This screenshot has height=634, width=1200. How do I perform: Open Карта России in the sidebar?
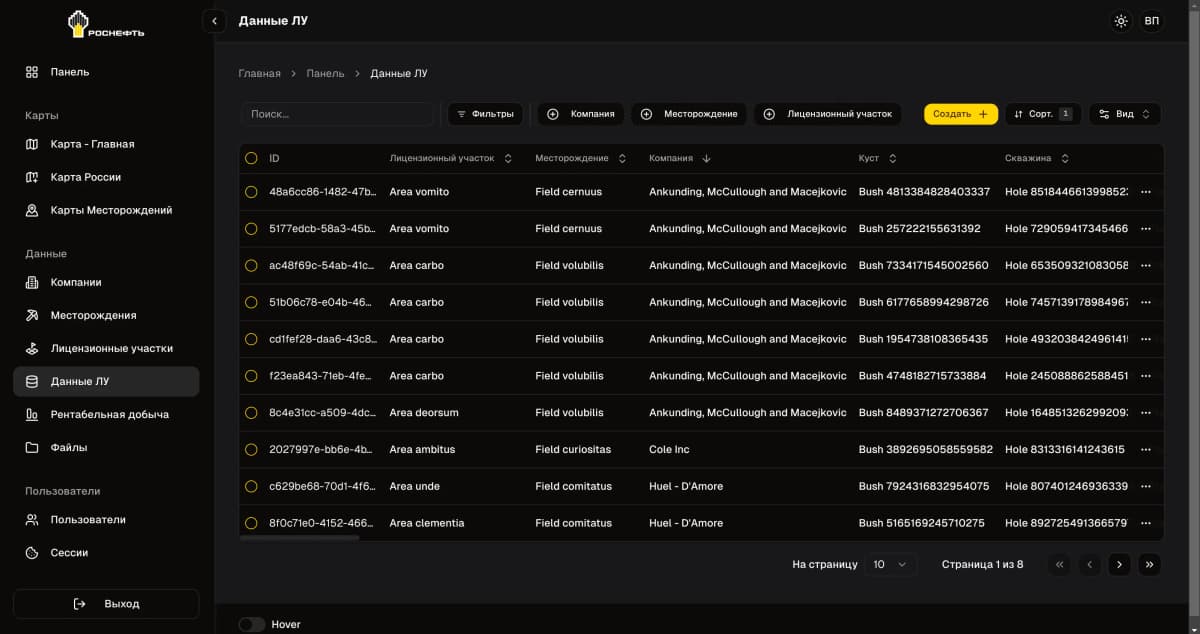pyautogui.click(x=86, y=177)
